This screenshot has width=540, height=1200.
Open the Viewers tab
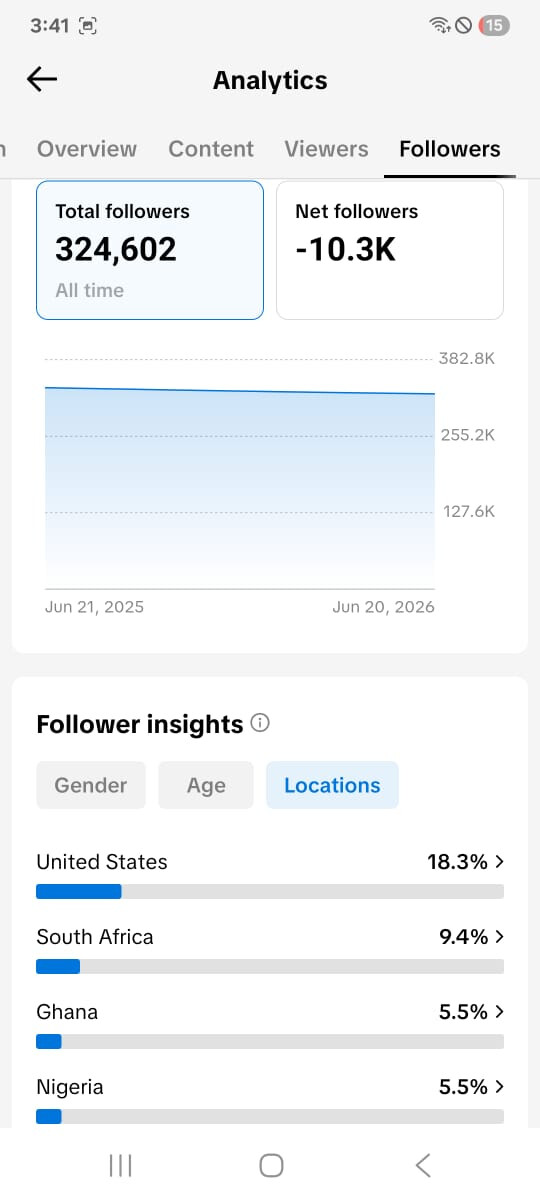click(x=326, y=149)
